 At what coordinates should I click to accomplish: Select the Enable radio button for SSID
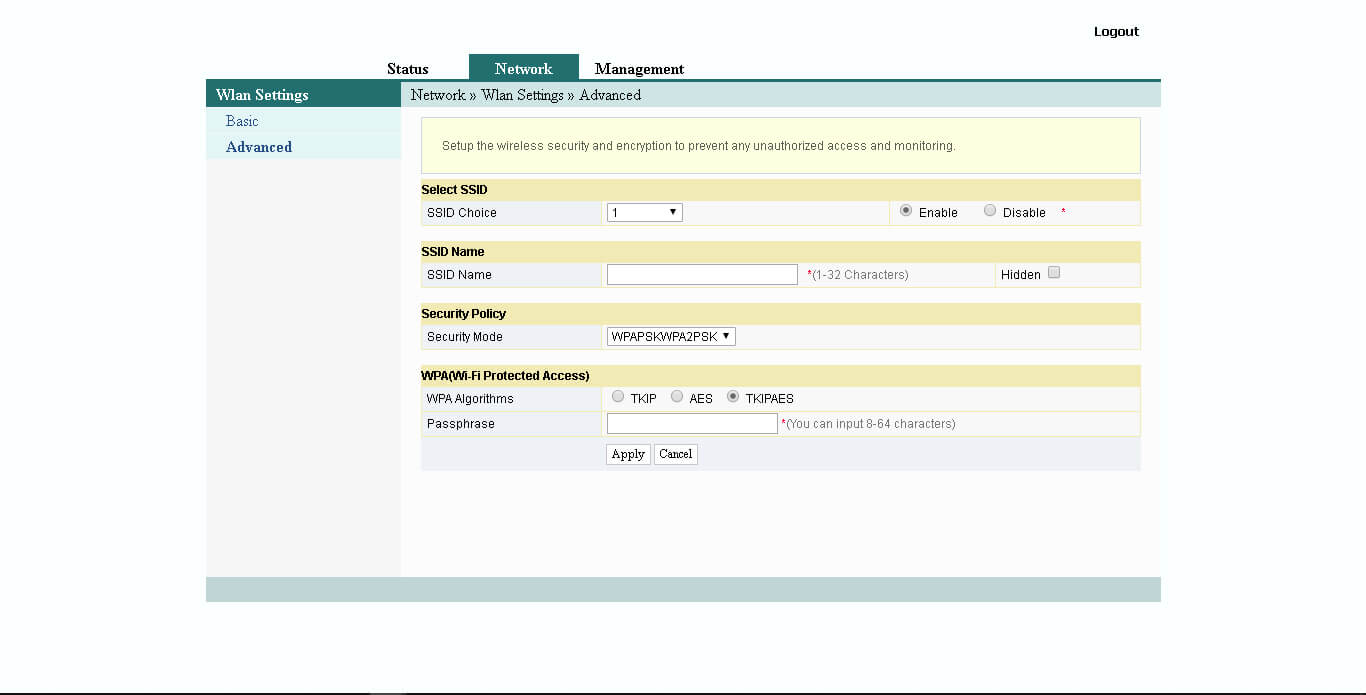pyautogui.click(x=906, y=211)
